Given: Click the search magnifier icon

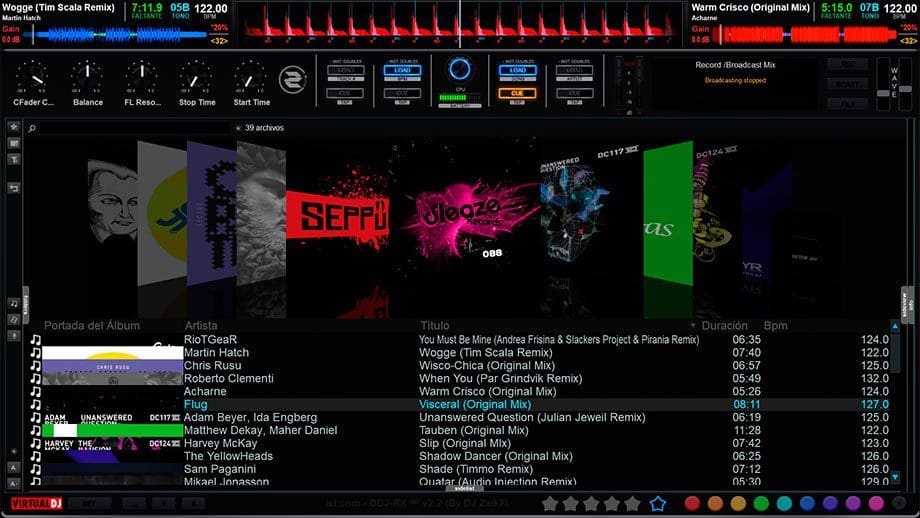Looking at the screenshot, I should pos(32,128).
